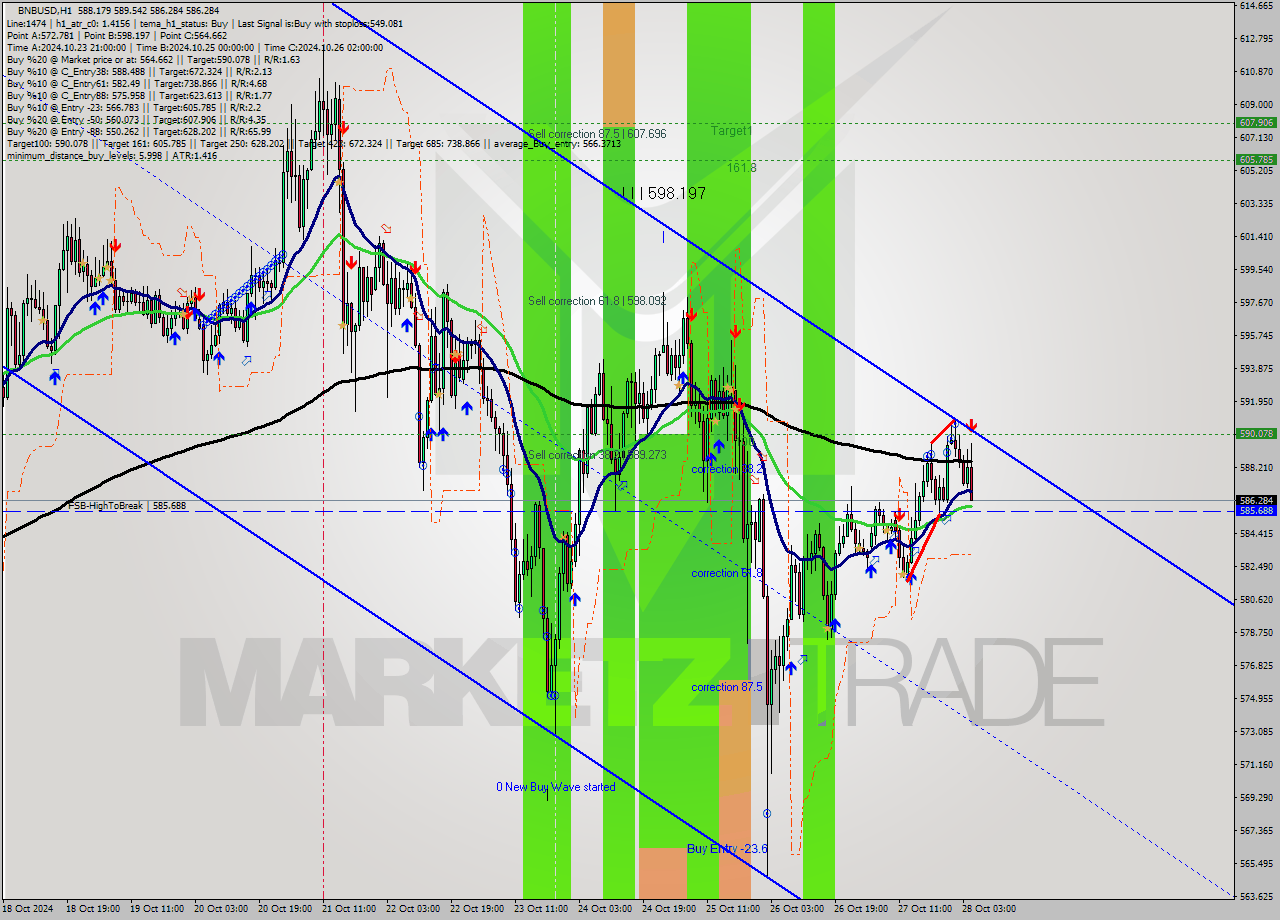Select the Buy %10 @ C_Entry88: 575.958 line

tap(139, 95)
